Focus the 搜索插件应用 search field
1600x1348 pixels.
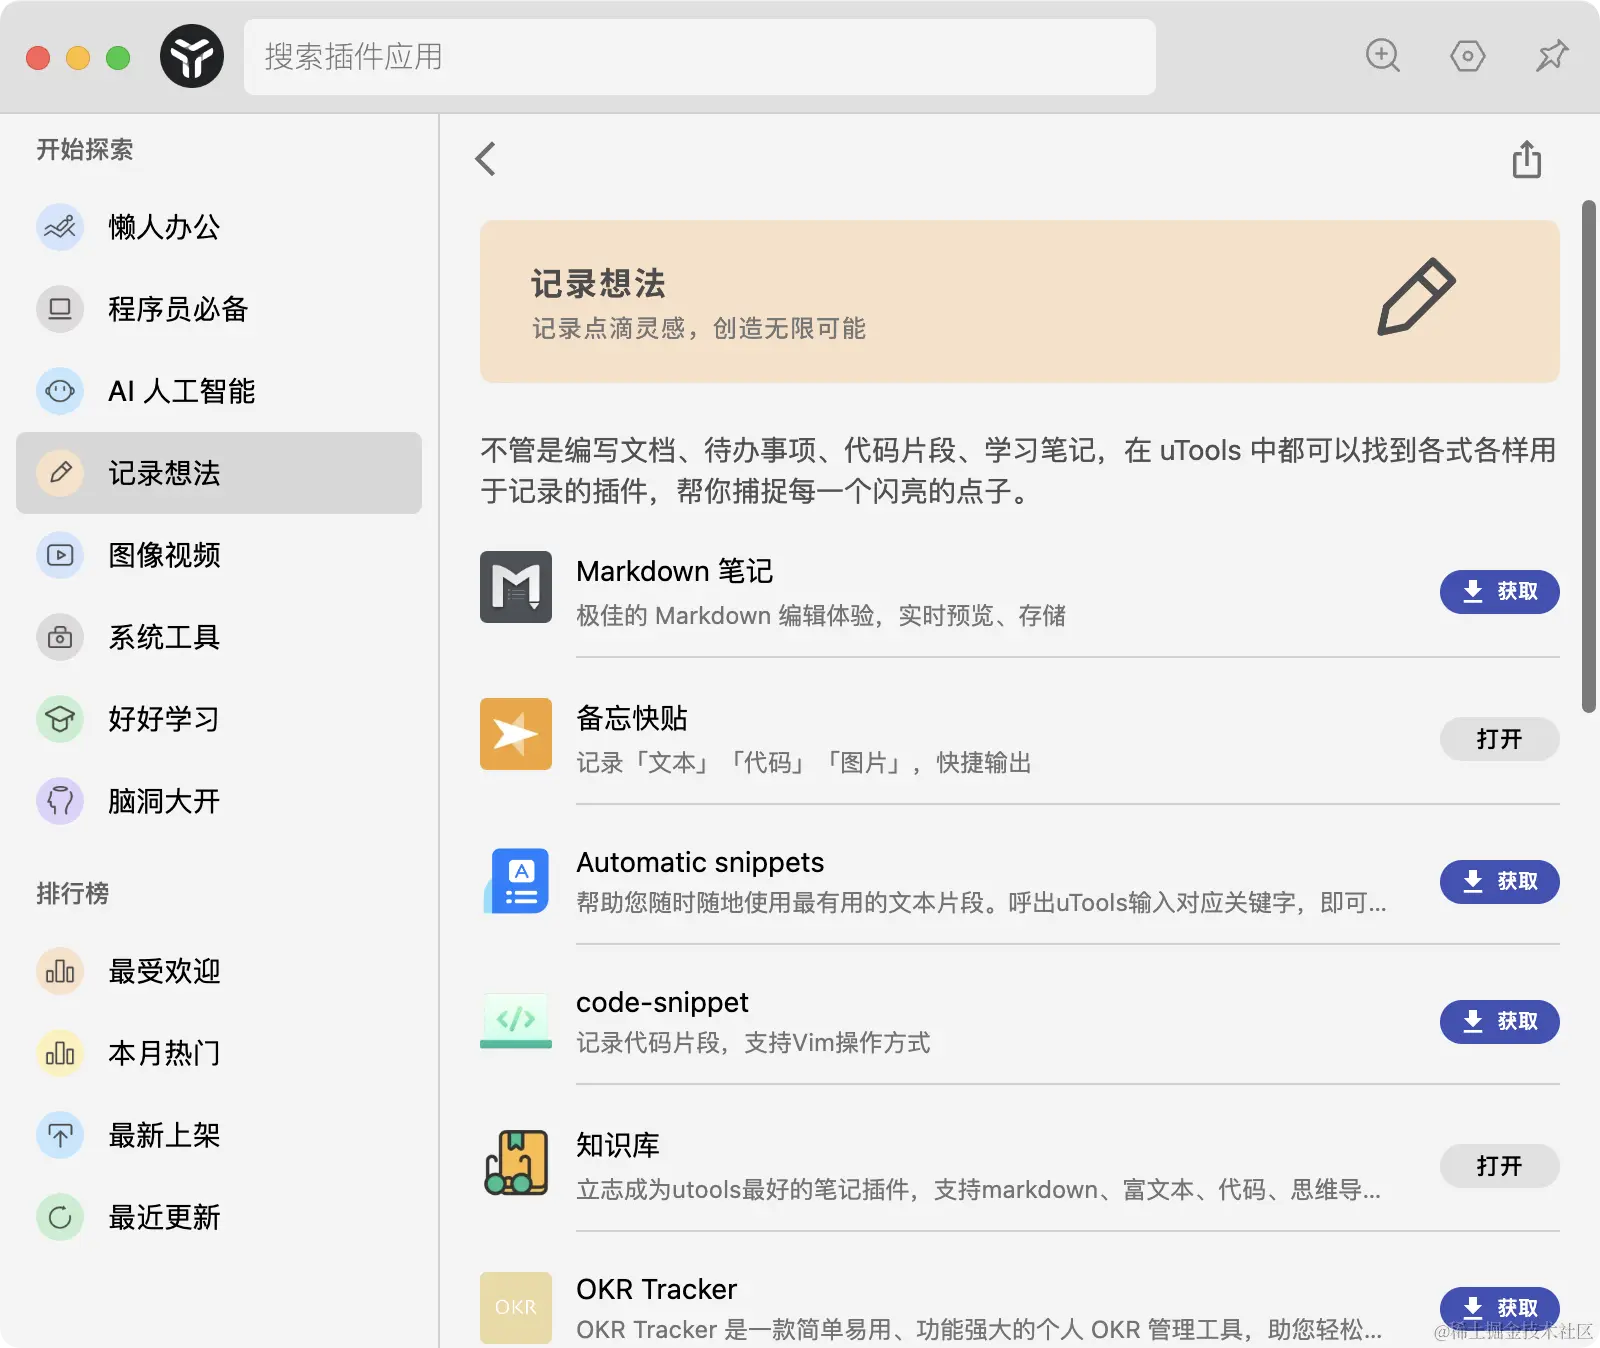pyautogui.click(x=700, y=57)
